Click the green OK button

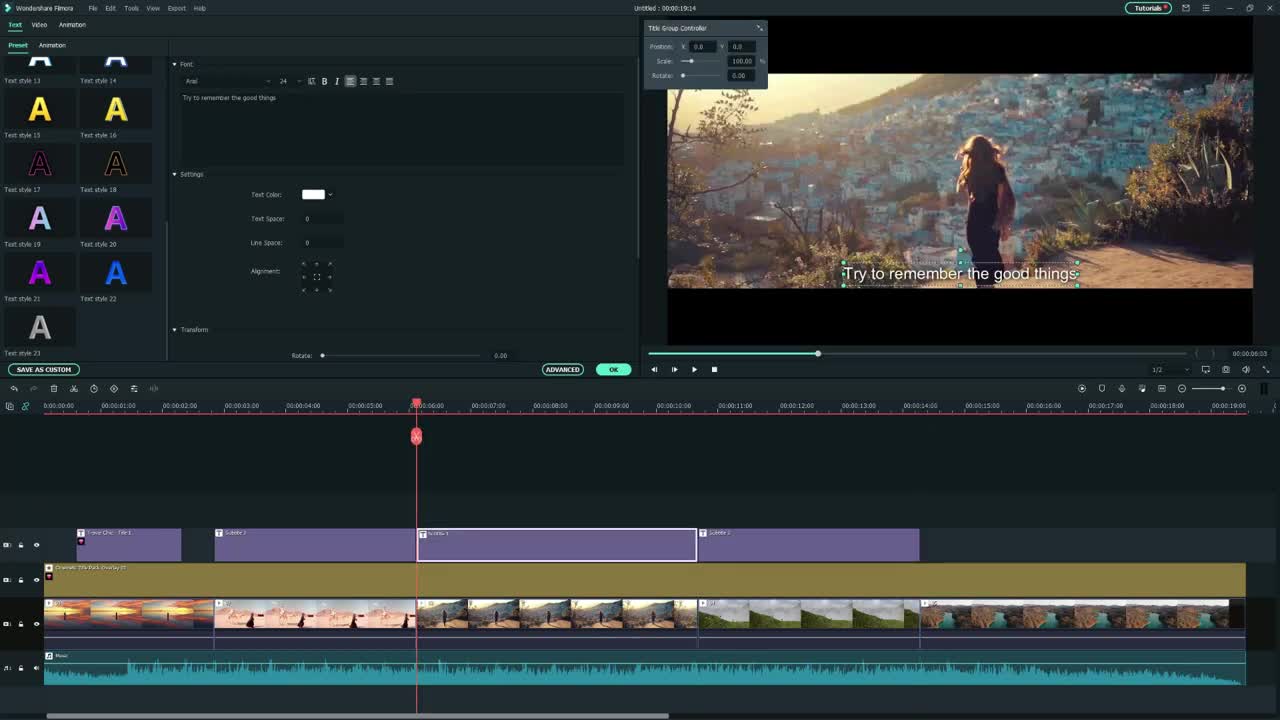tap(614, 369)
